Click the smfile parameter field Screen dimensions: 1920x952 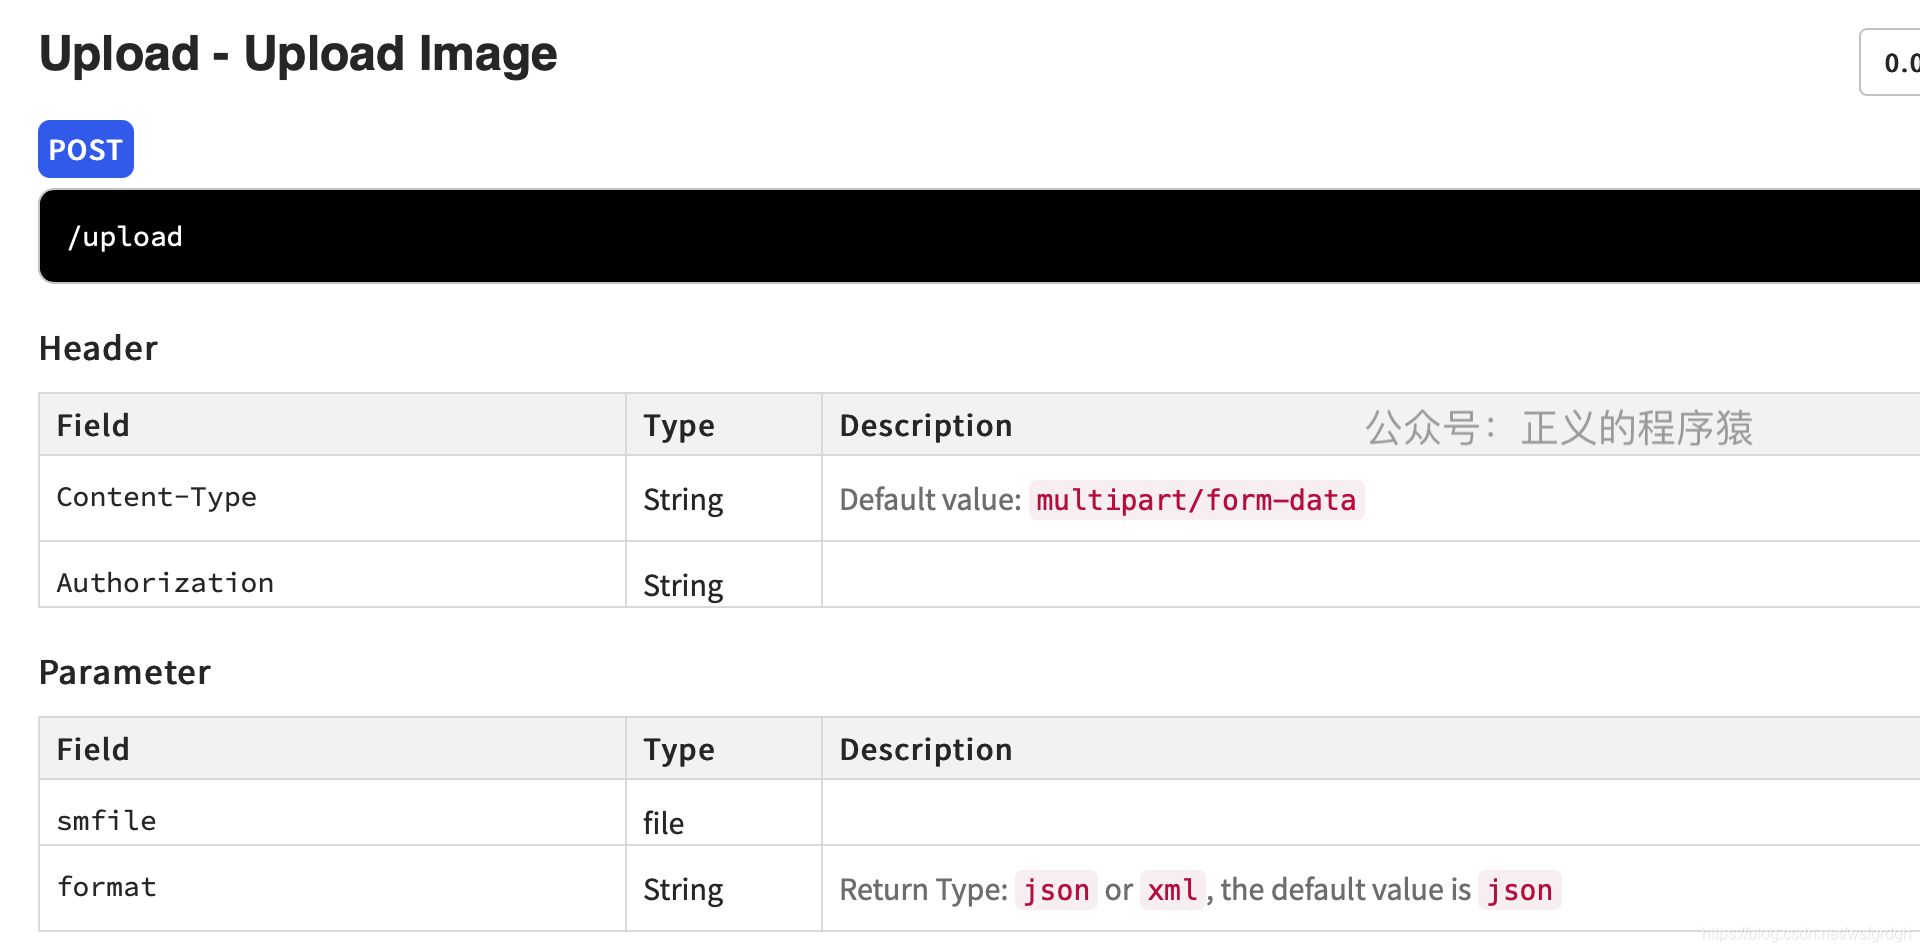pyautogui.click(x=106, y=821)
